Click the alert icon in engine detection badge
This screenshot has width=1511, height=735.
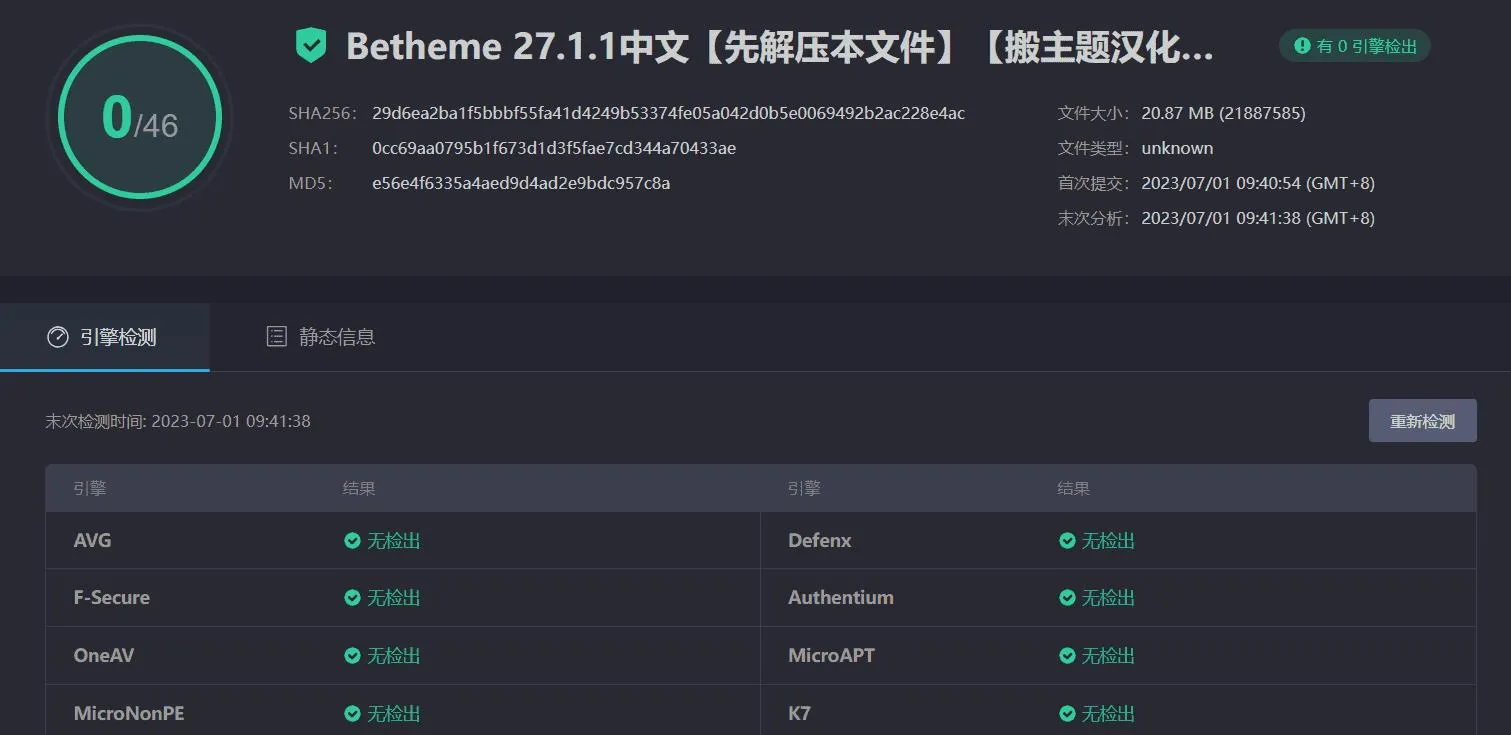click(1302, 46)
